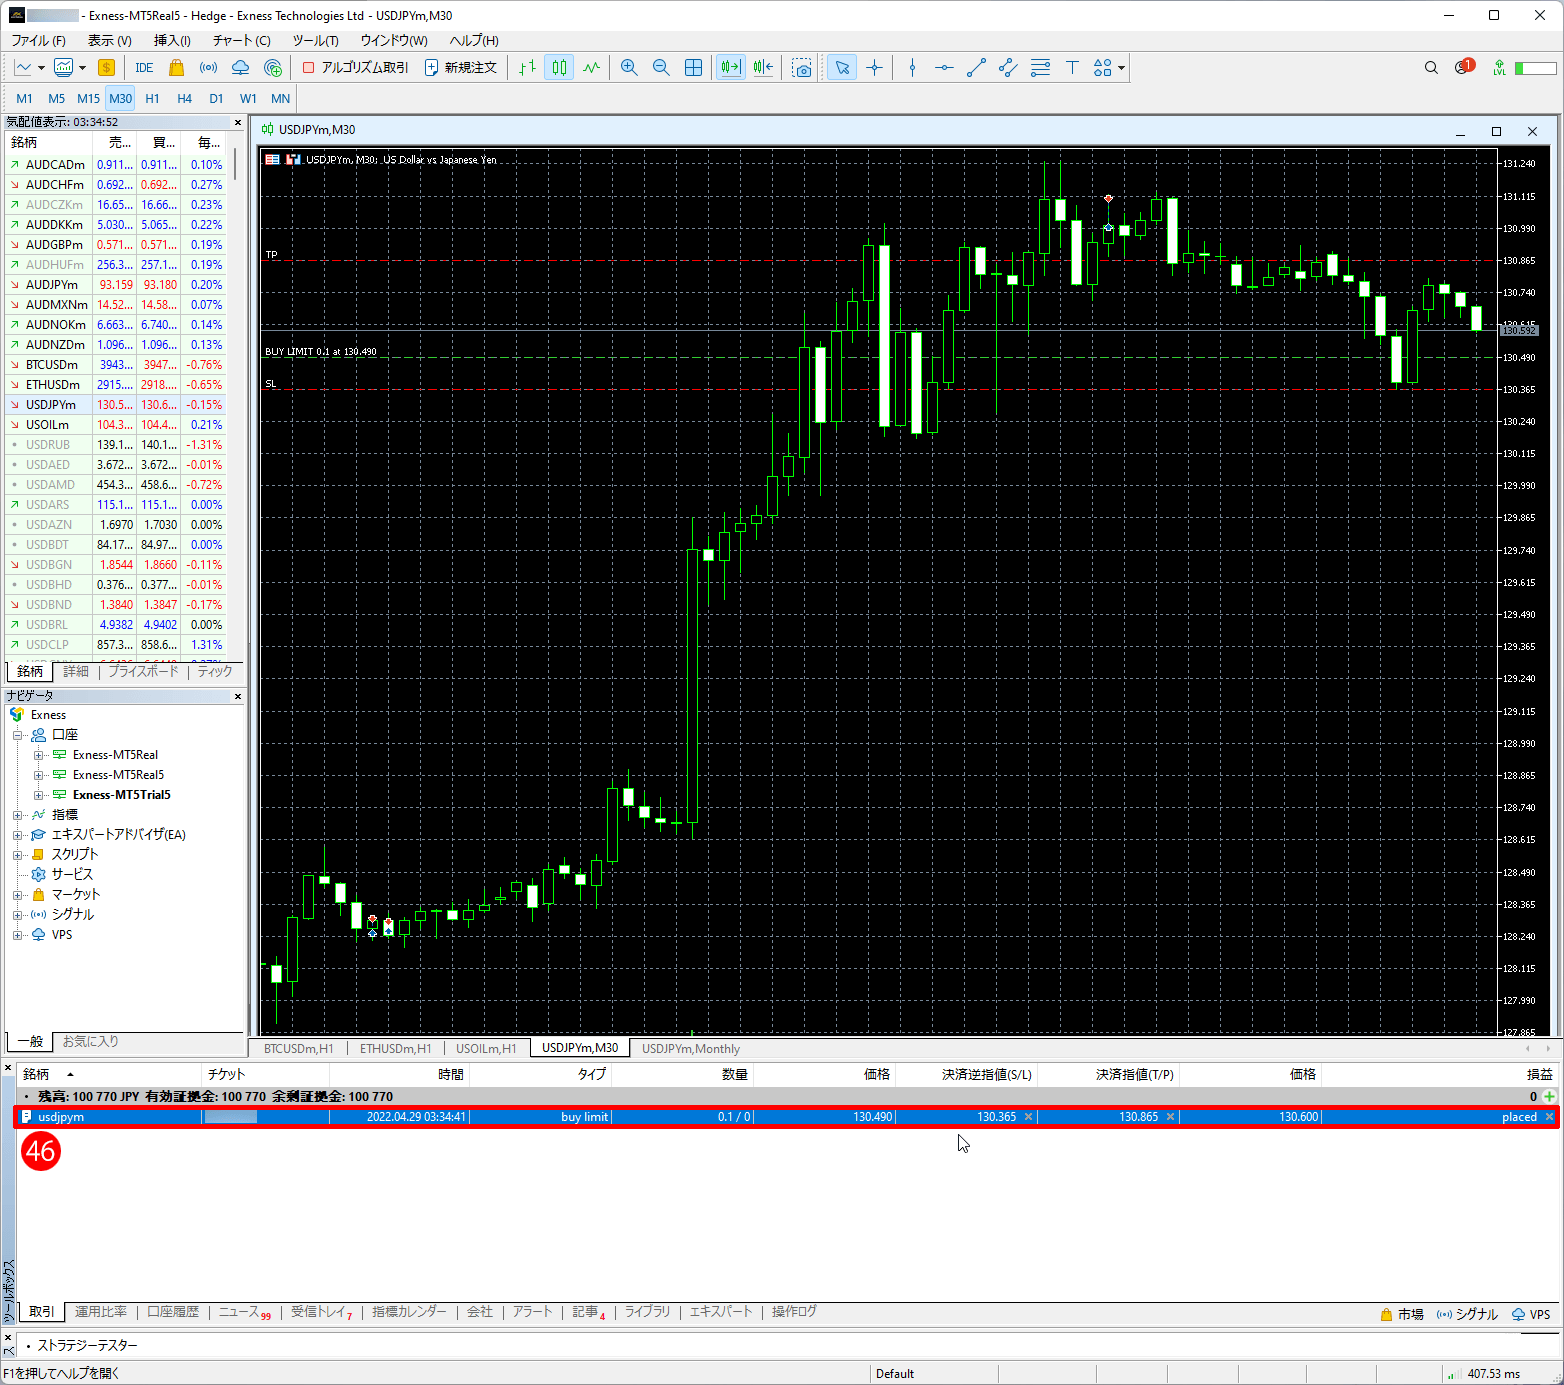Click the アルゴリズム取引 button
1564x1385 pixels.
[355, 67]
